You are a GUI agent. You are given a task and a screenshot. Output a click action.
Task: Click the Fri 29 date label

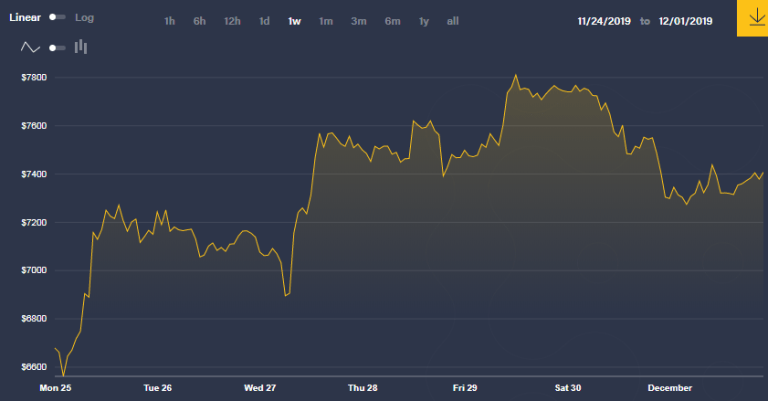click(x=465, y=388)
